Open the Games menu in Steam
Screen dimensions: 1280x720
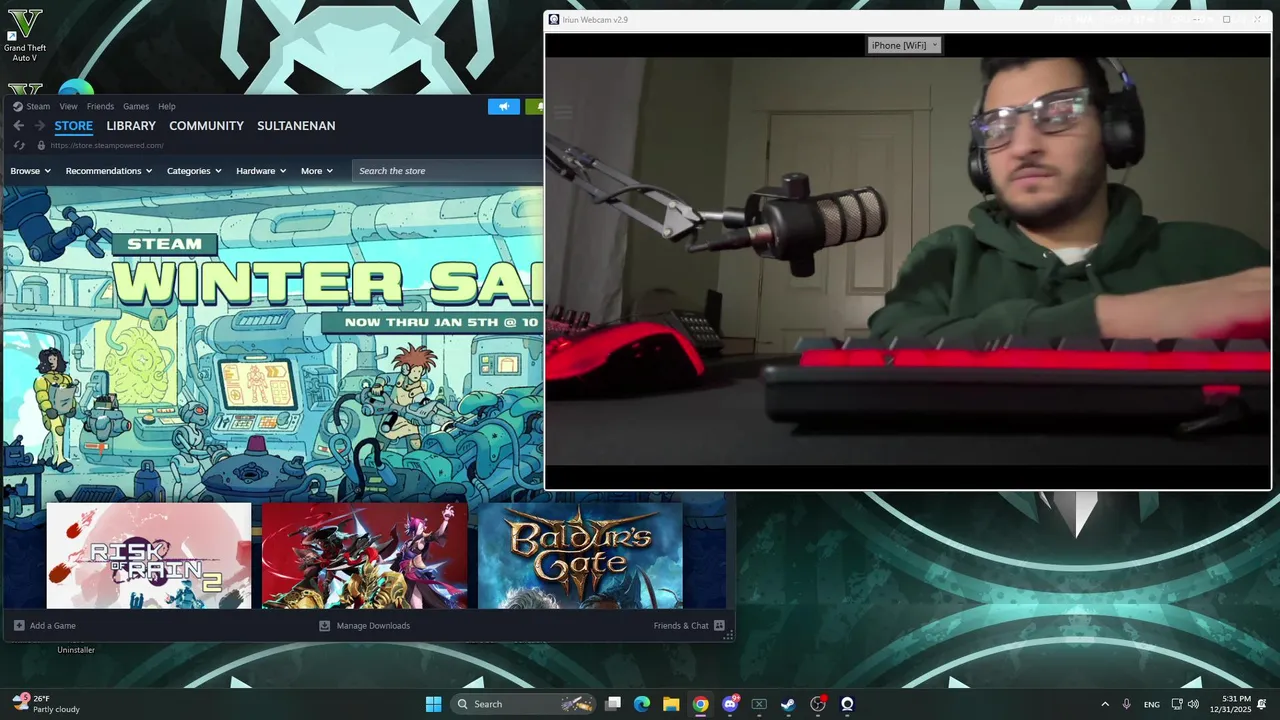(x=136, y=106)
